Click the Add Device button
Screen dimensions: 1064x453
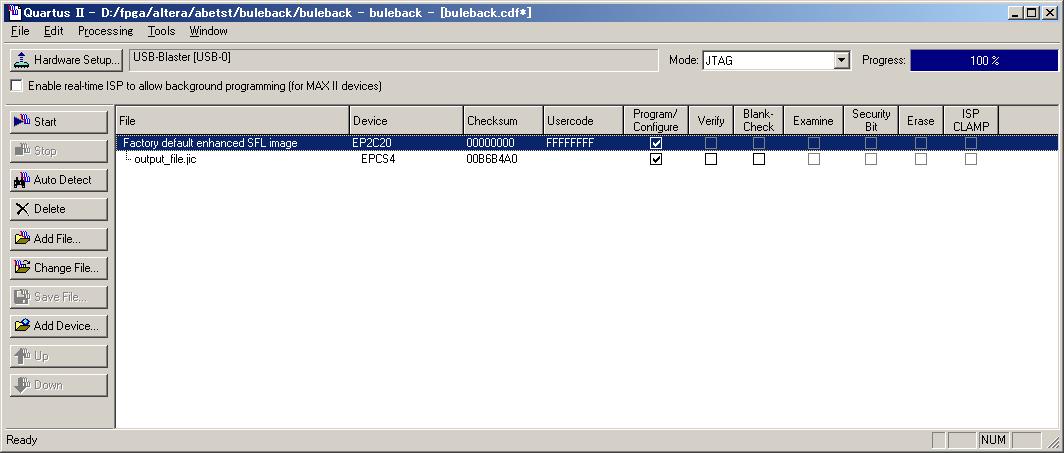[x=58, y=326]
